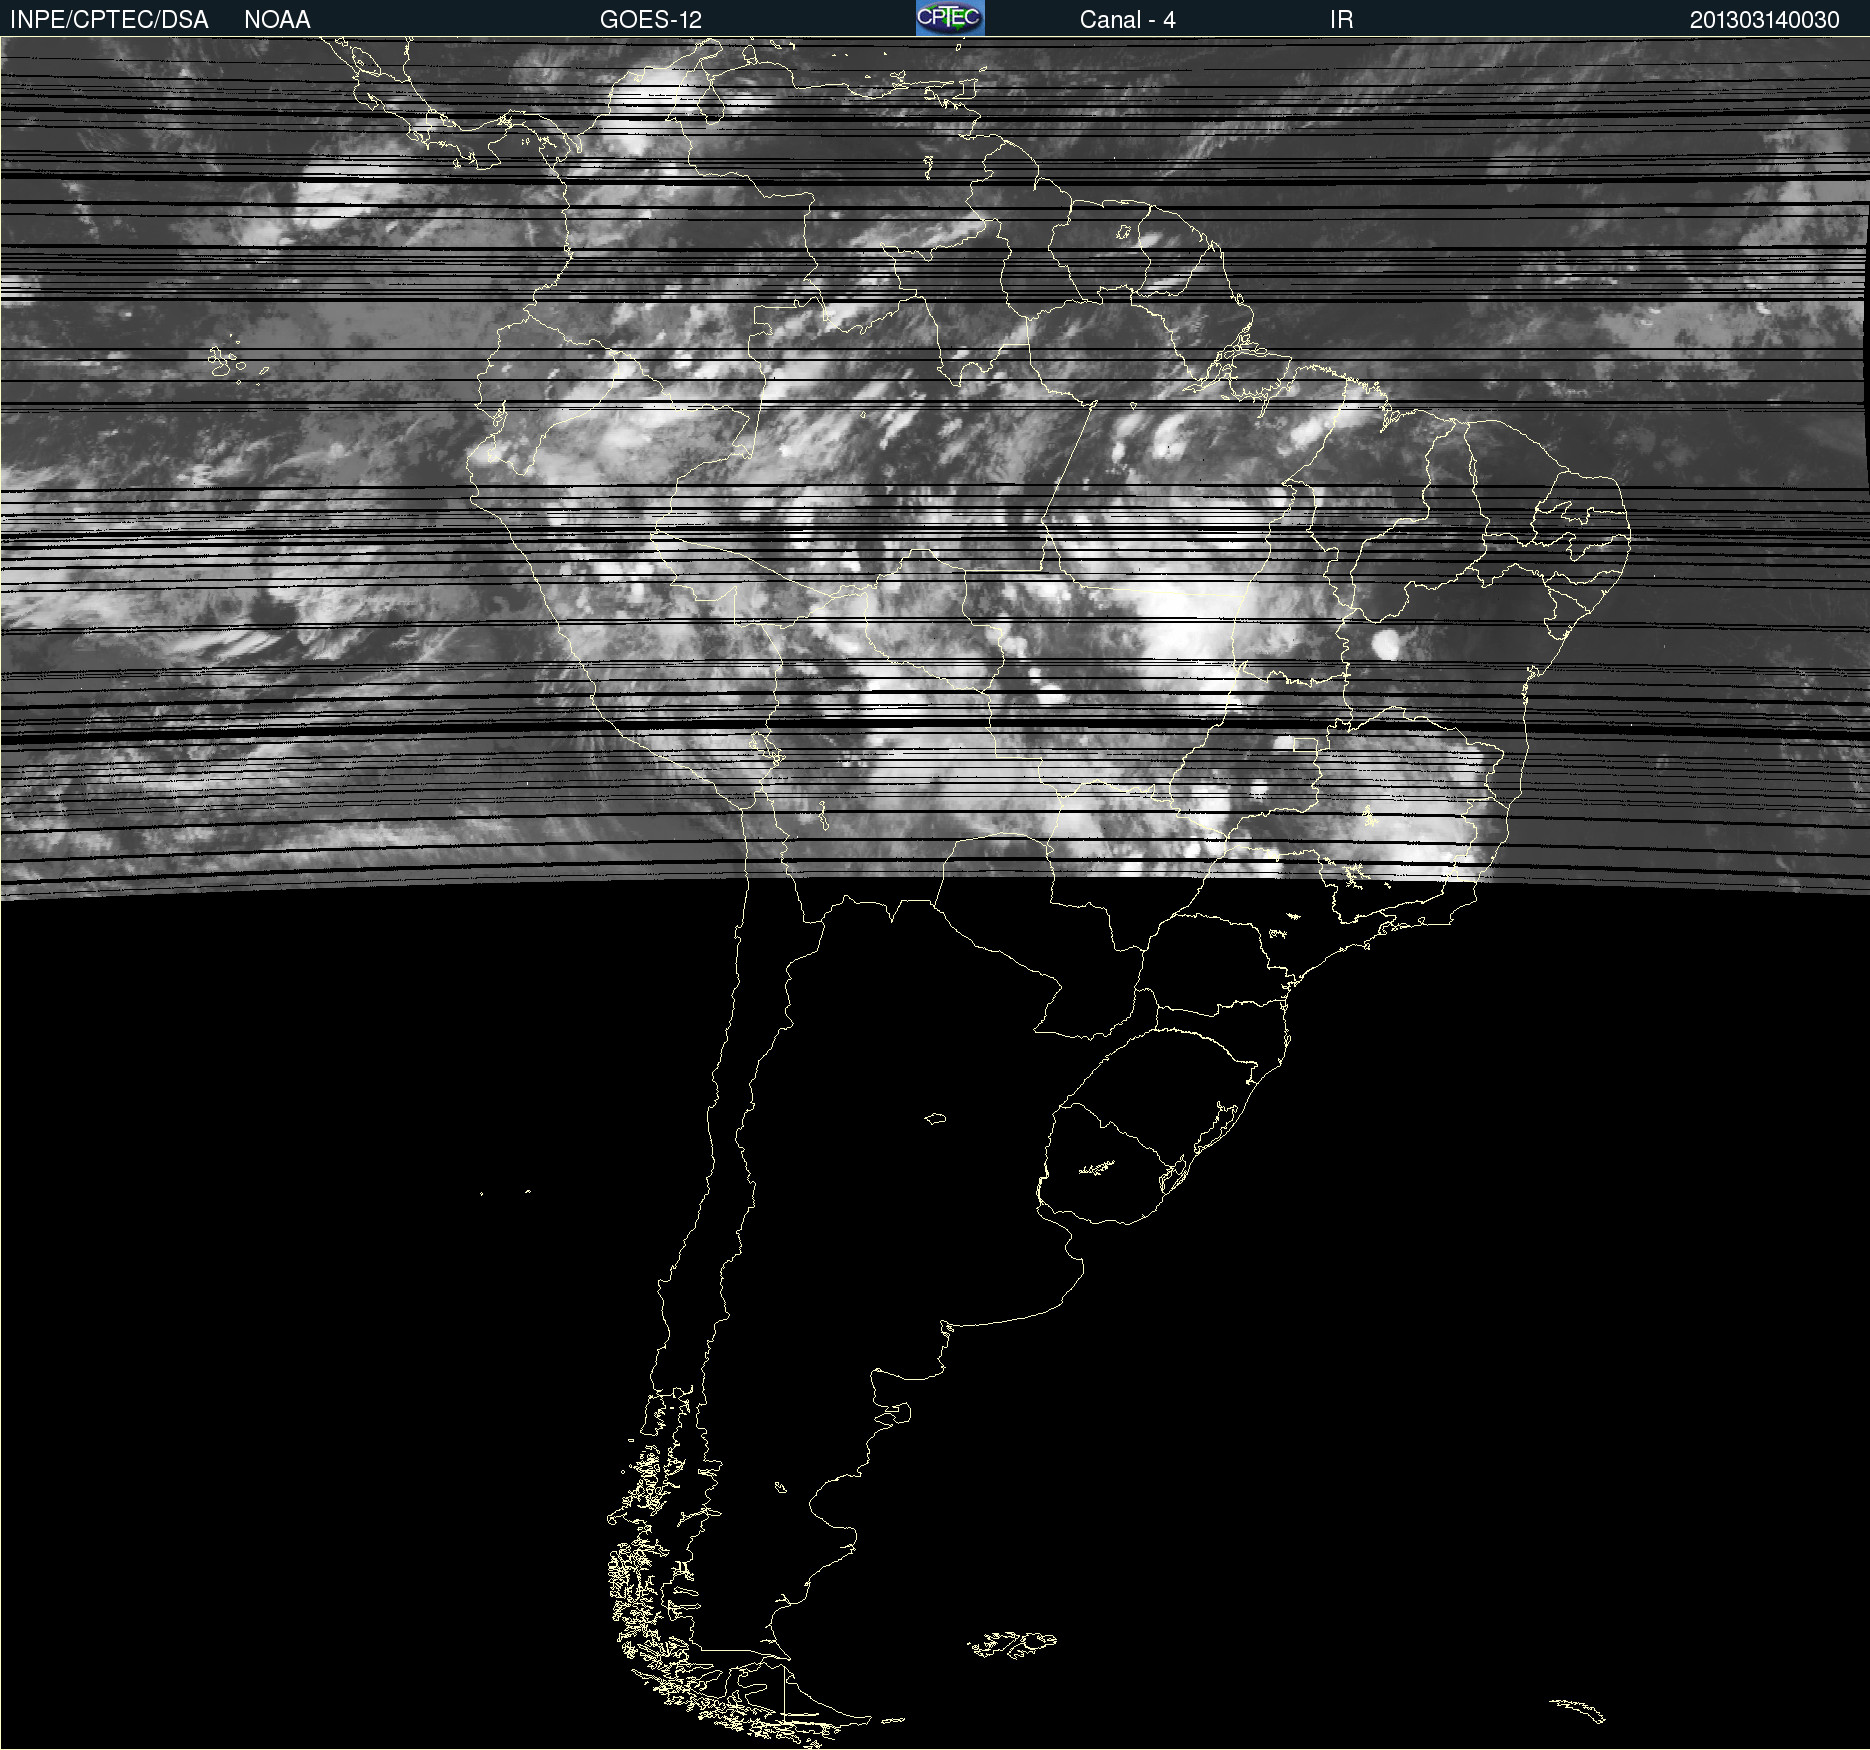Click the Galápagos Islands outline in Pacific
This screenshot has width=1870, height=1750.
[225, 362]
